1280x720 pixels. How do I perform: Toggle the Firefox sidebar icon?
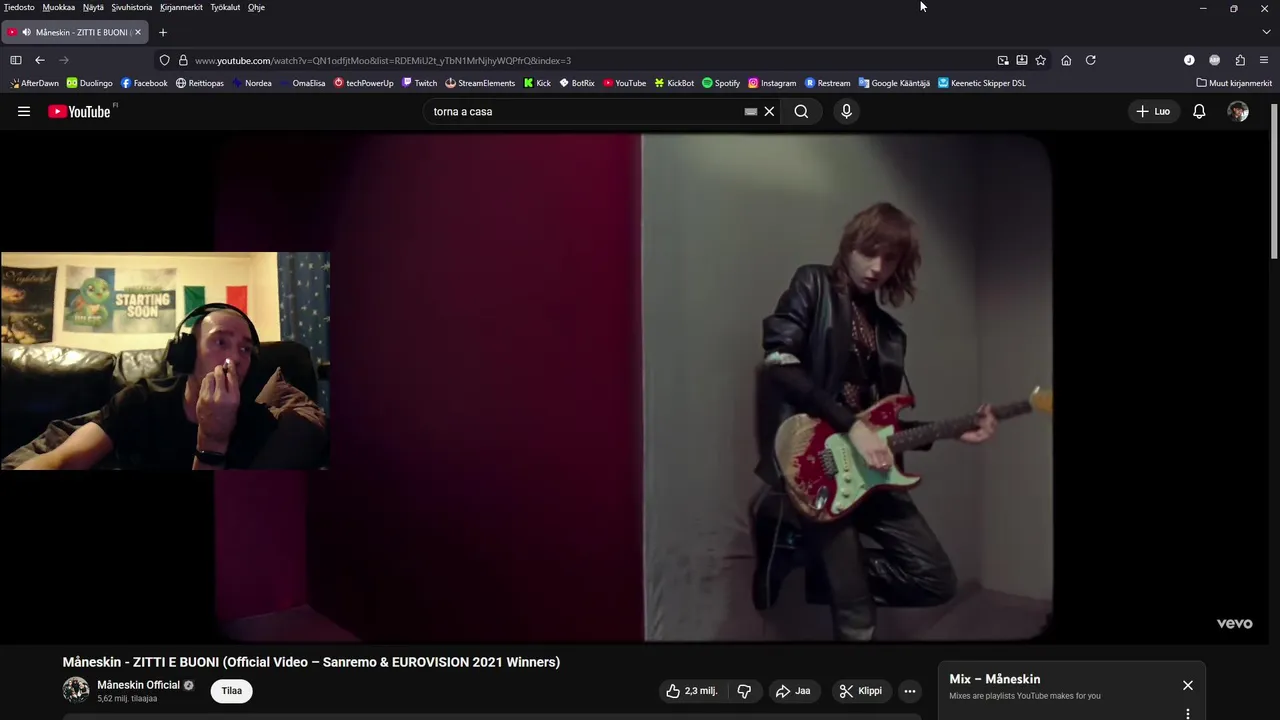16,60
